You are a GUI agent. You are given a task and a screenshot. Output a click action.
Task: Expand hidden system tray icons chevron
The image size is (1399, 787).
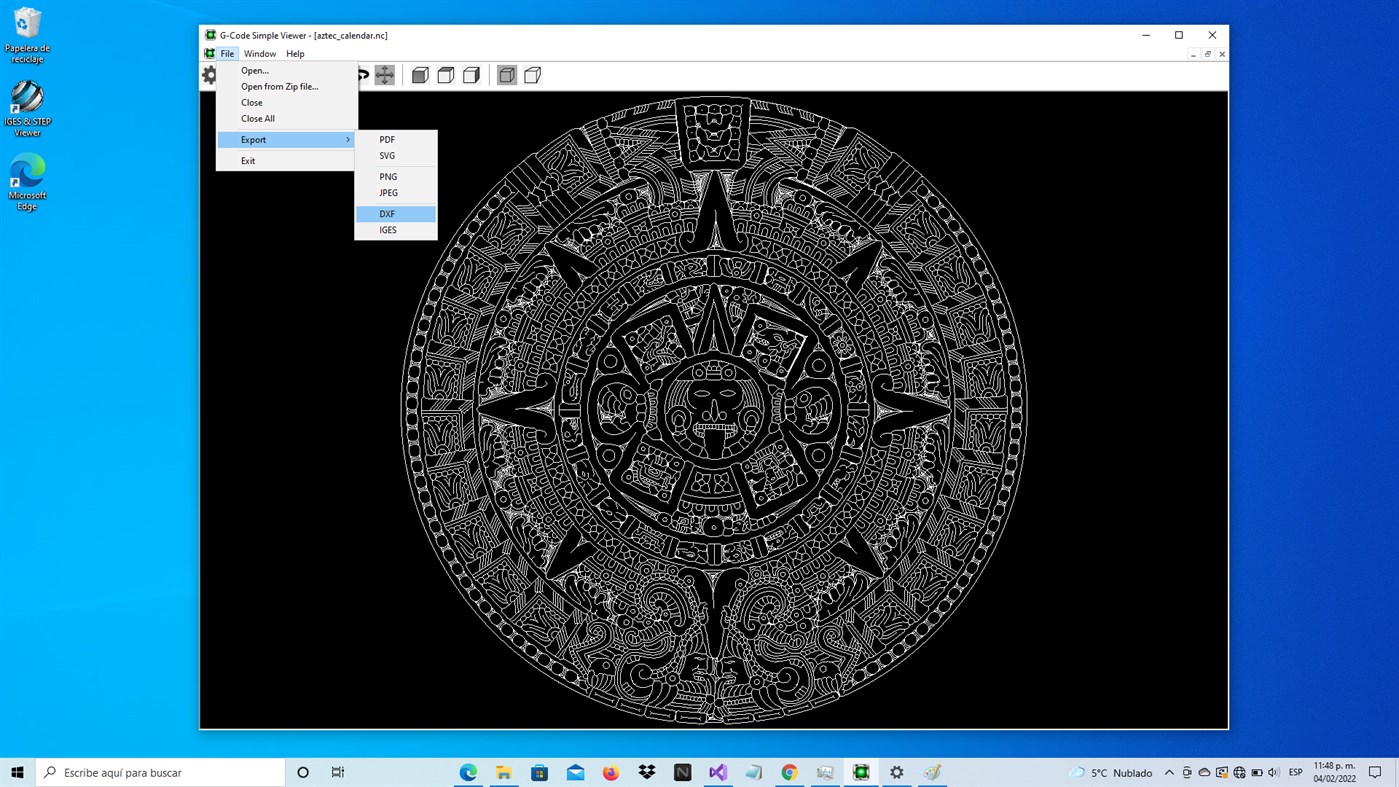click(x=1169, y=772)
